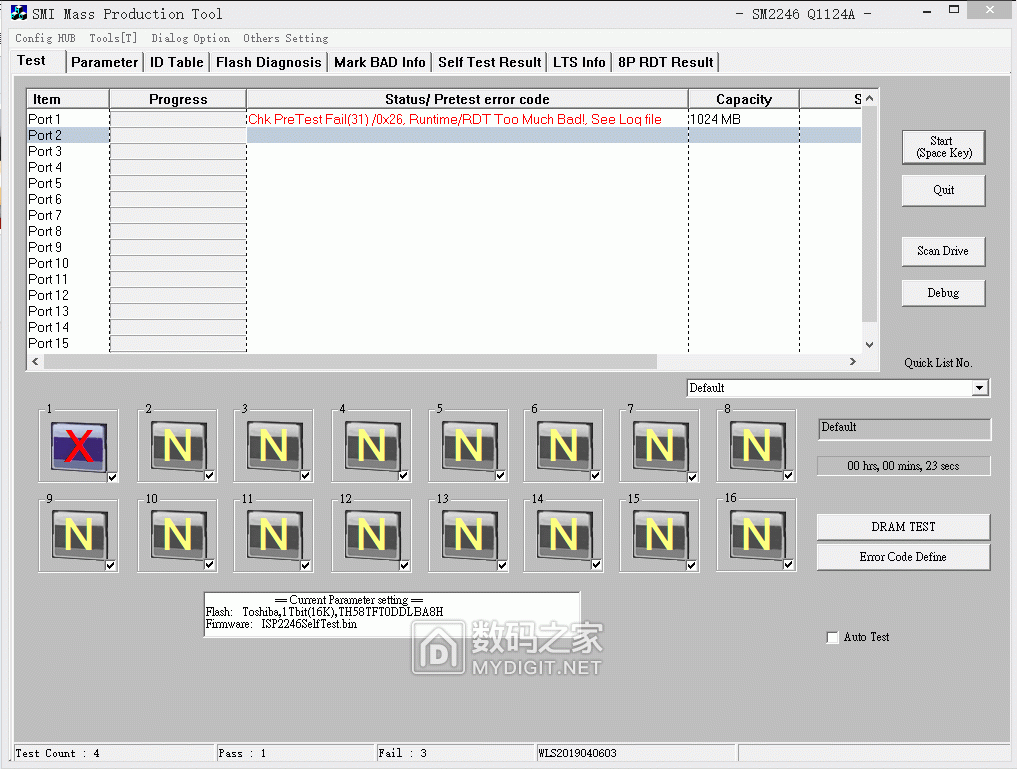The width and height of the screenshot is (1017, 769).
Task: Click the port 9 drive status icon
Action: pos(78,535)
